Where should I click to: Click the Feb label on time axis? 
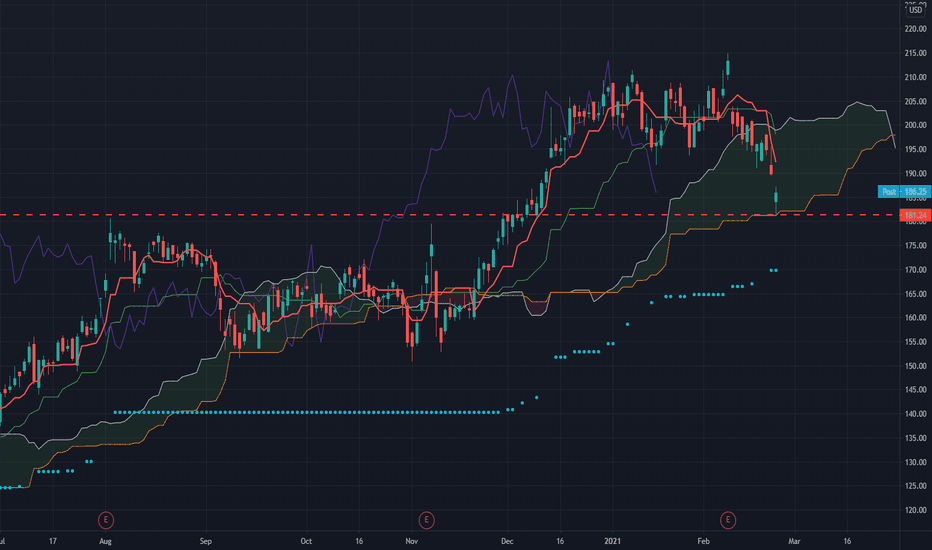click(703, 541)
